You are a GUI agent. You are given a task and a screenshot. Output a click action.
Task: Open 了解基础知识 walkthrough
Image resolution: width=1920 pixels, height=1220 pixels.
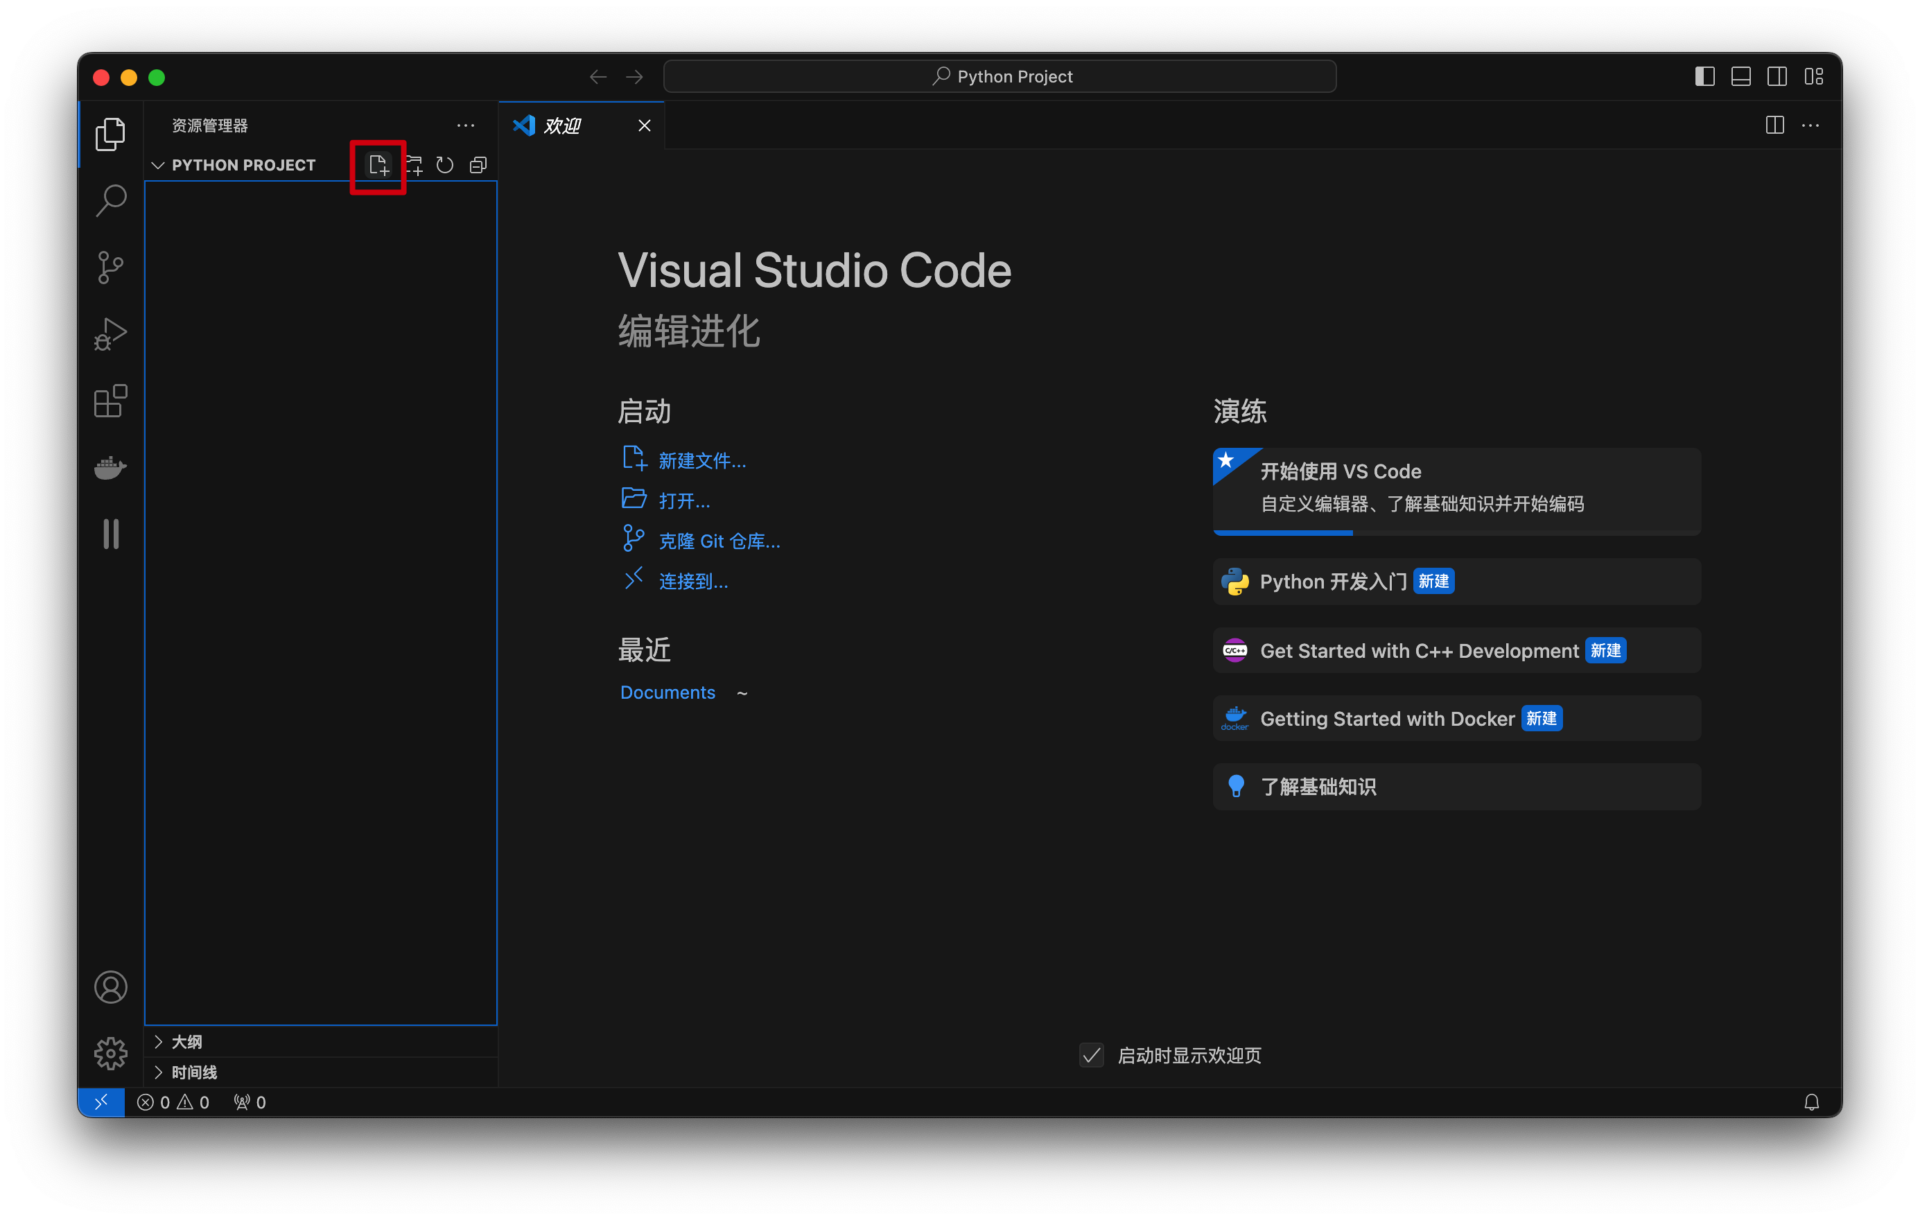pos(1456,786)
